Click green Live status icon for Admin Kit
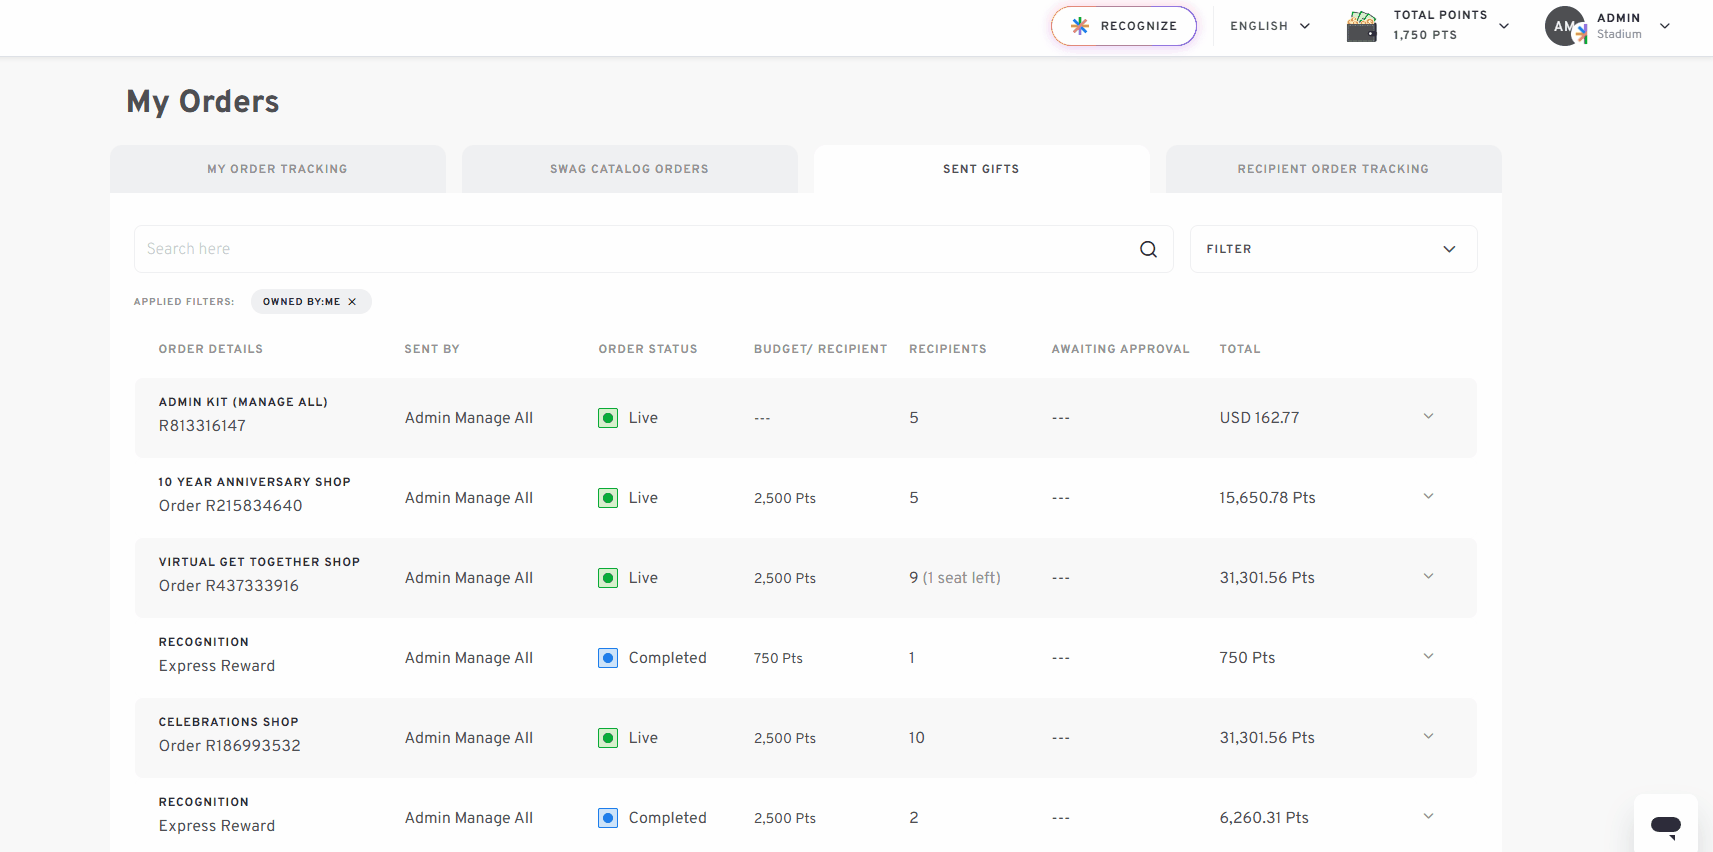 pos(608,418)
